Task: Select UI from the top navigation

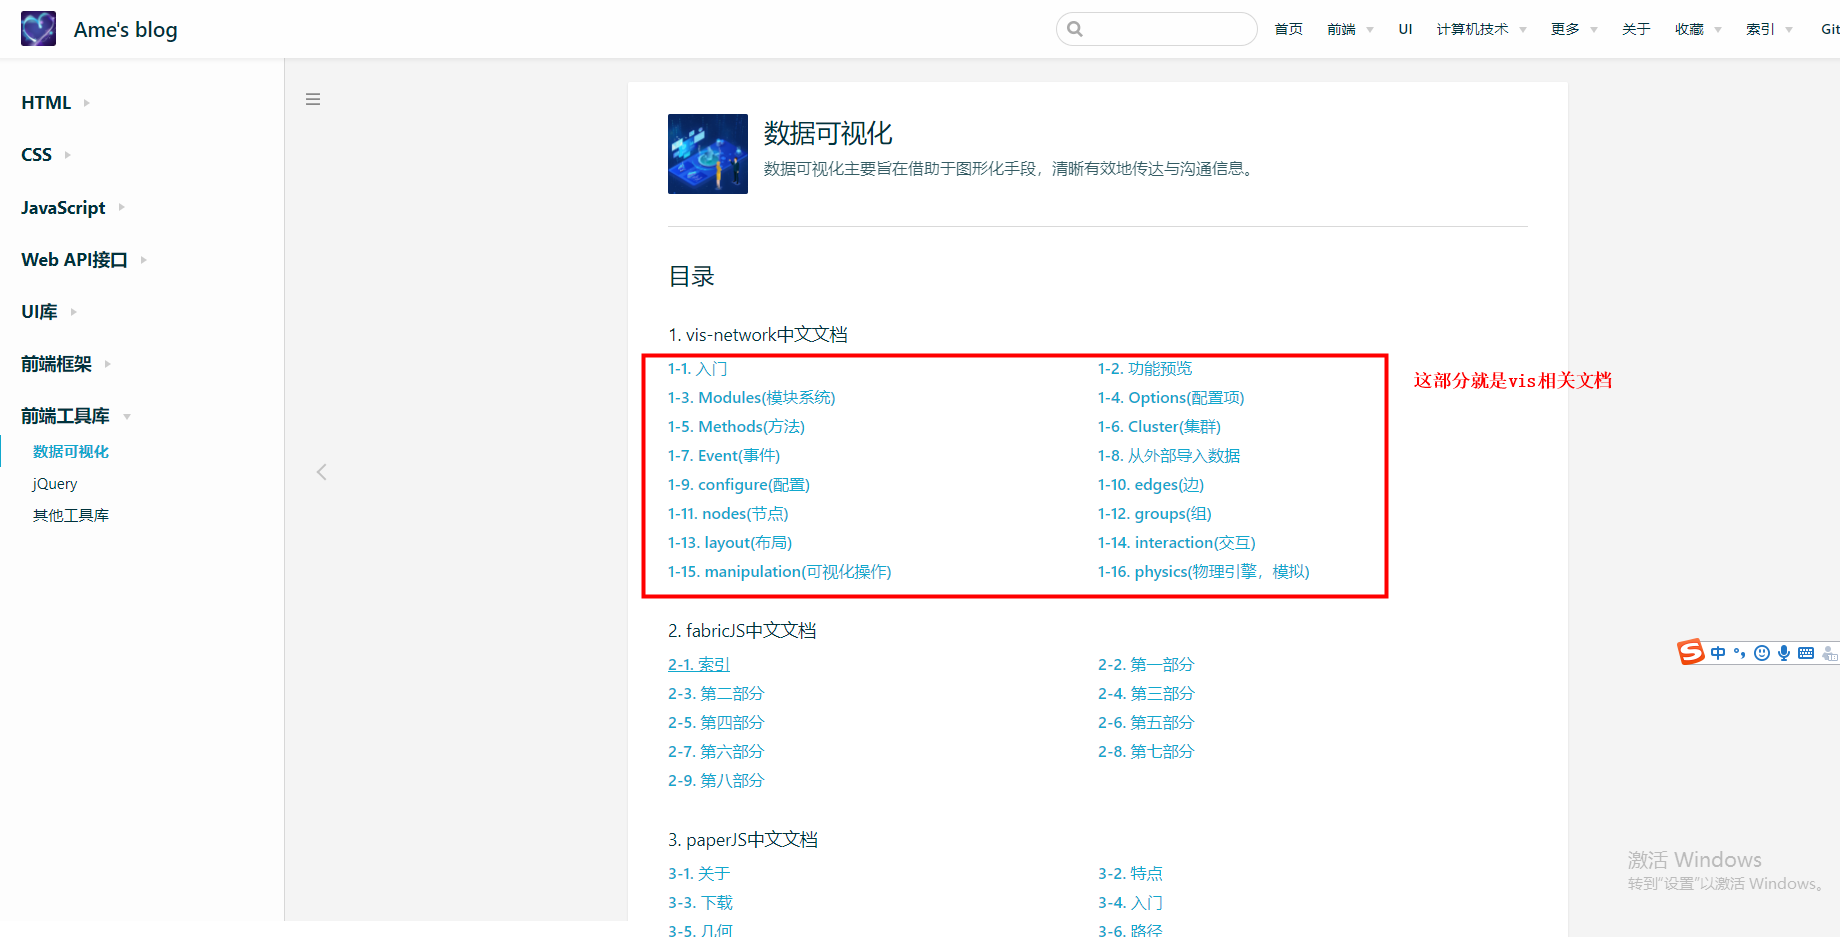Action: [x=1404, y=29]
